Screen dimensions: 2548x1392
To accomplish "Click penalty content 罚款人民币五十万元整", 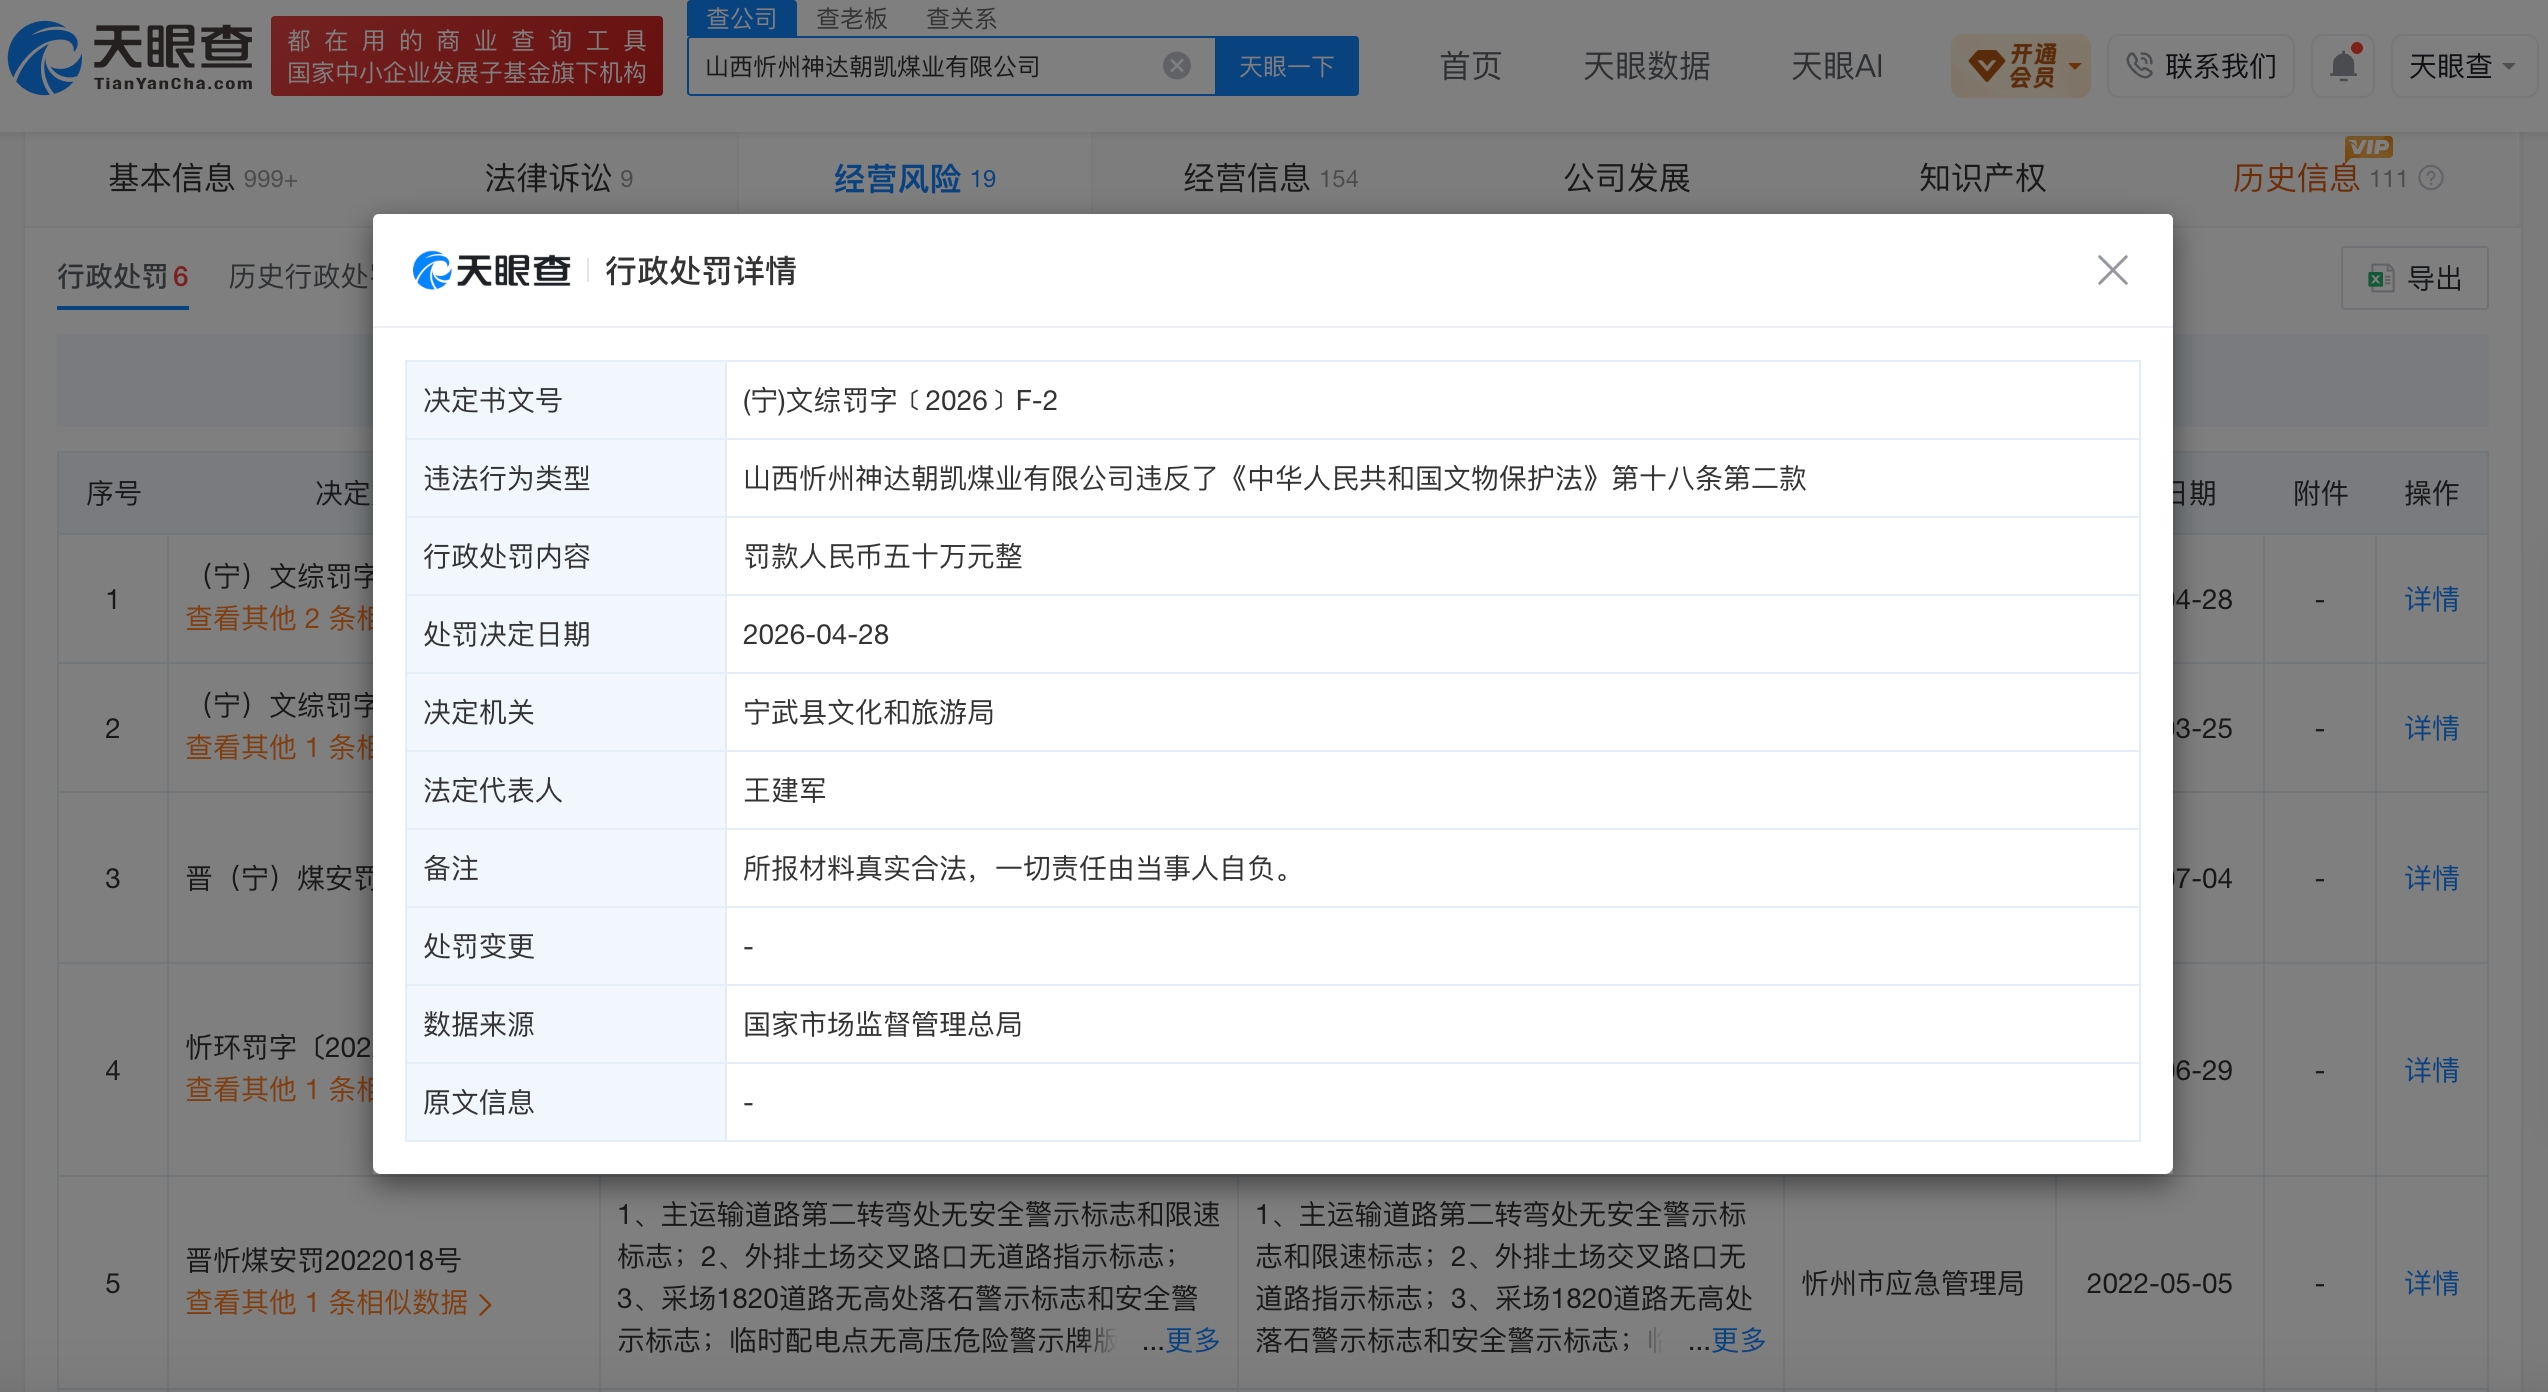I will click(x=882, y=556).
